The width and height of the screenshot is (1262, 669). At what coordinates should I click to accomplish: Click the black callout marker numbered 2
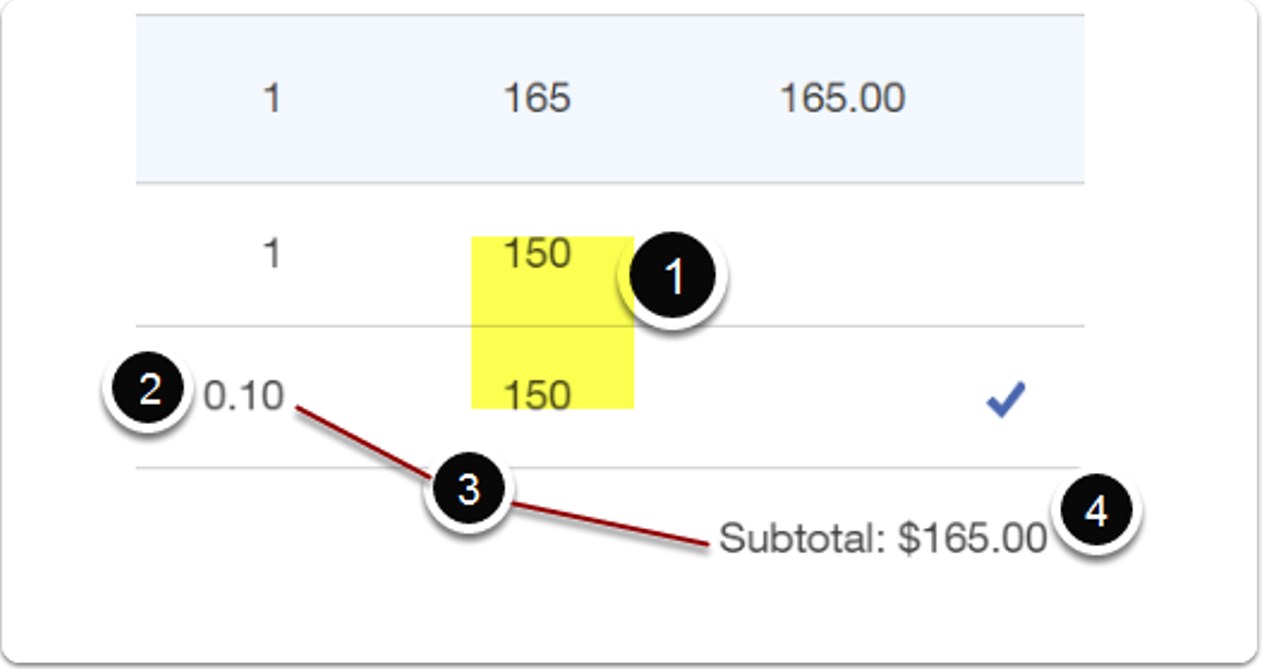pyautogui.click(x=149, y=391)
